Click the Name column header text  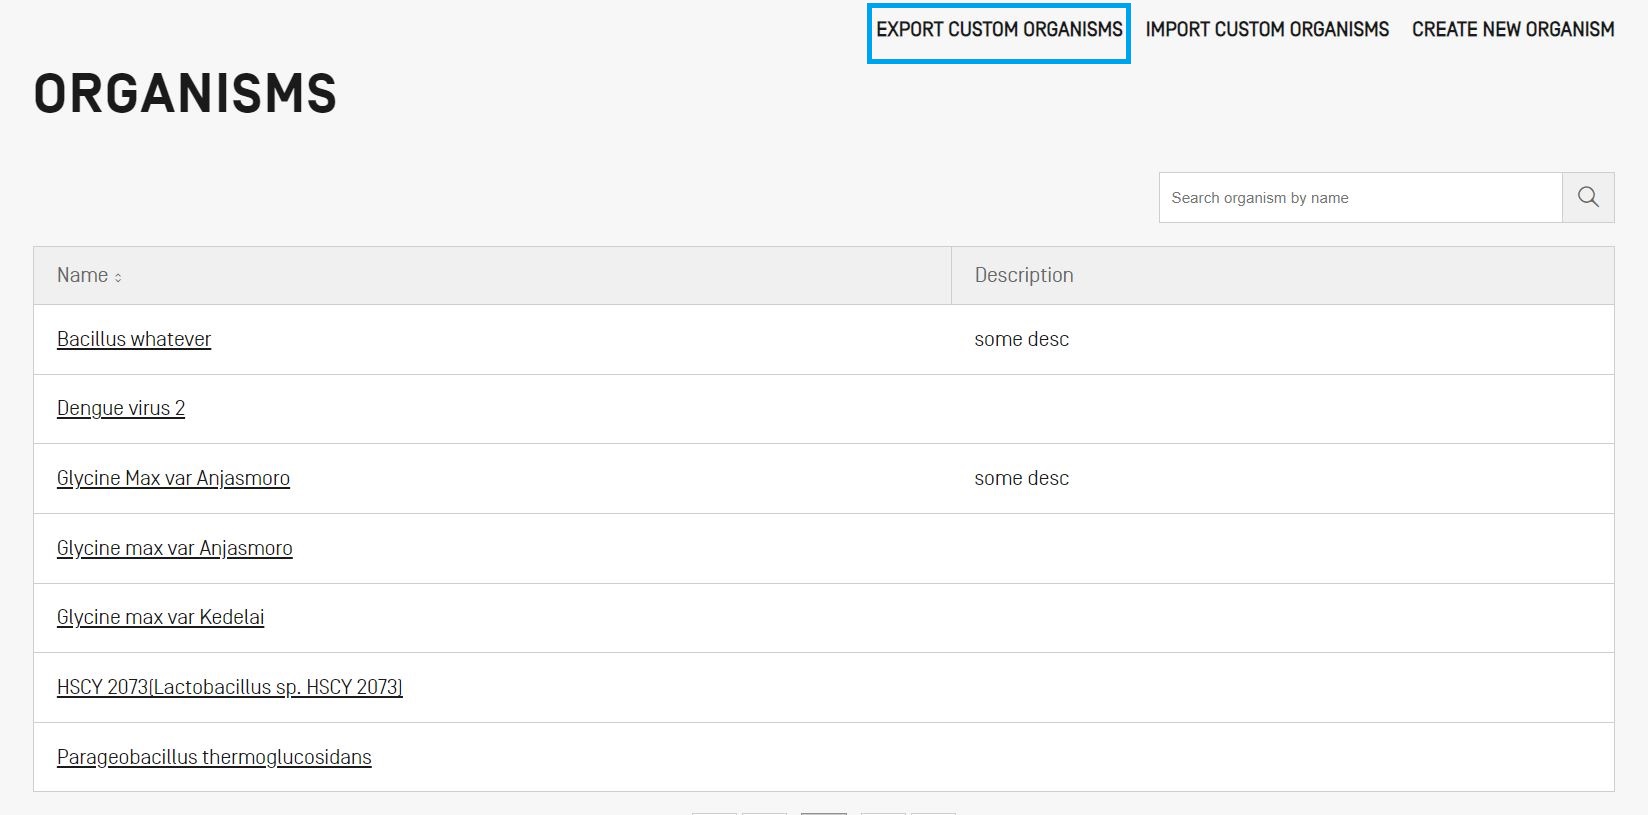tap(82, 276)
